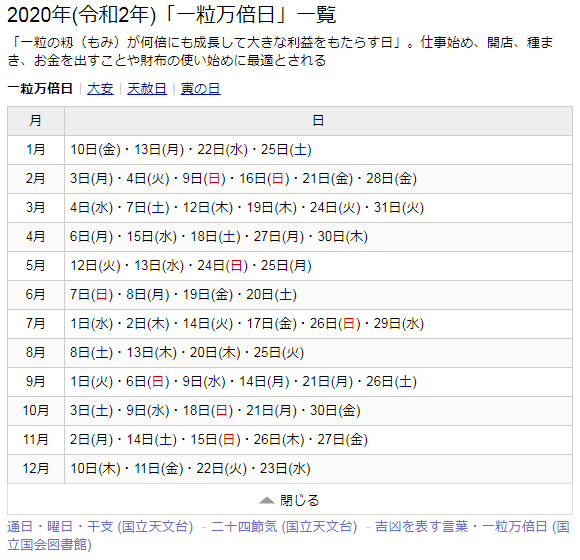Click the page title 2020年 一粒万倍日 一覧
This screenshot has height=560, width=580.
(x=172, y=15)
